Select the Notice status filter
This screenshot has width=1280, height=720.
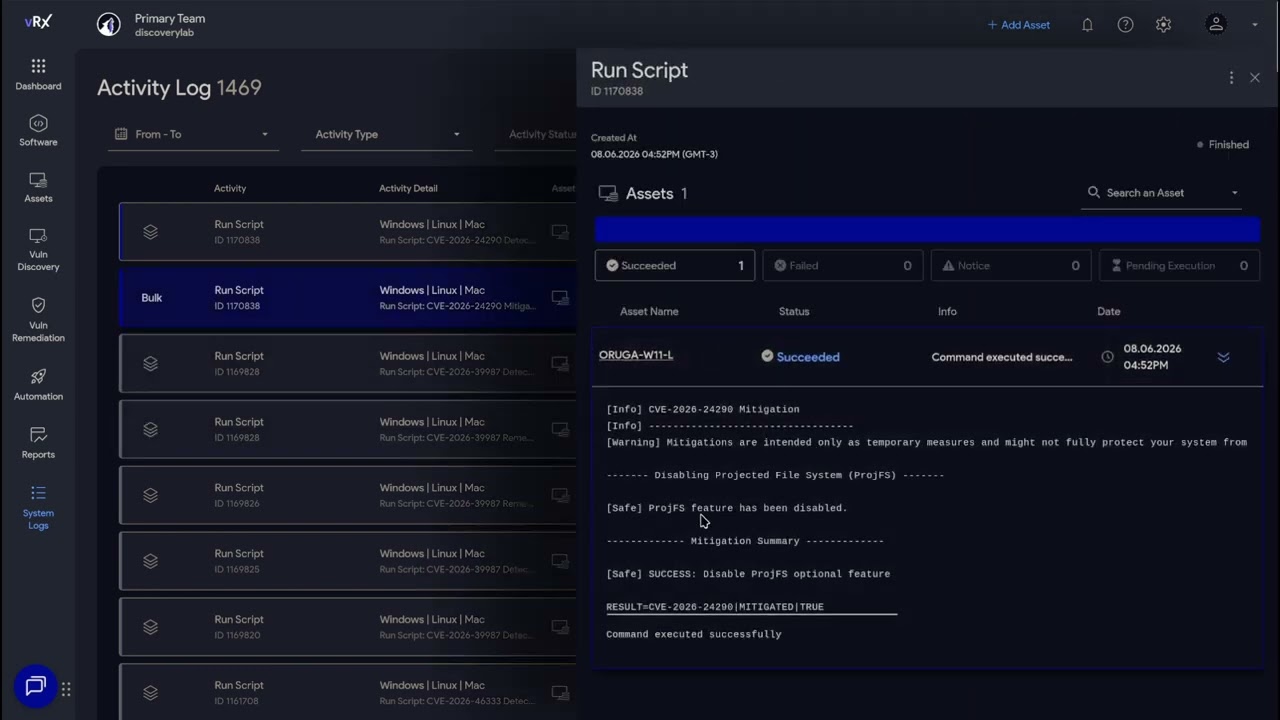(x=1011, y=265)
